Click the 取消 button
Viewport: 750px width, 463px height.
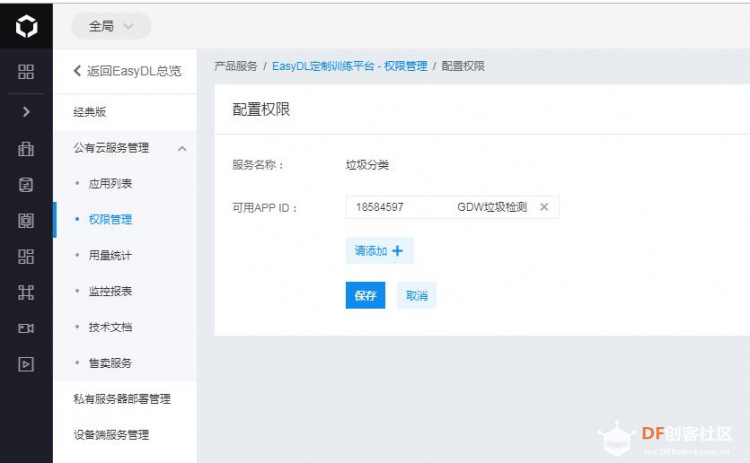[417, 296]
